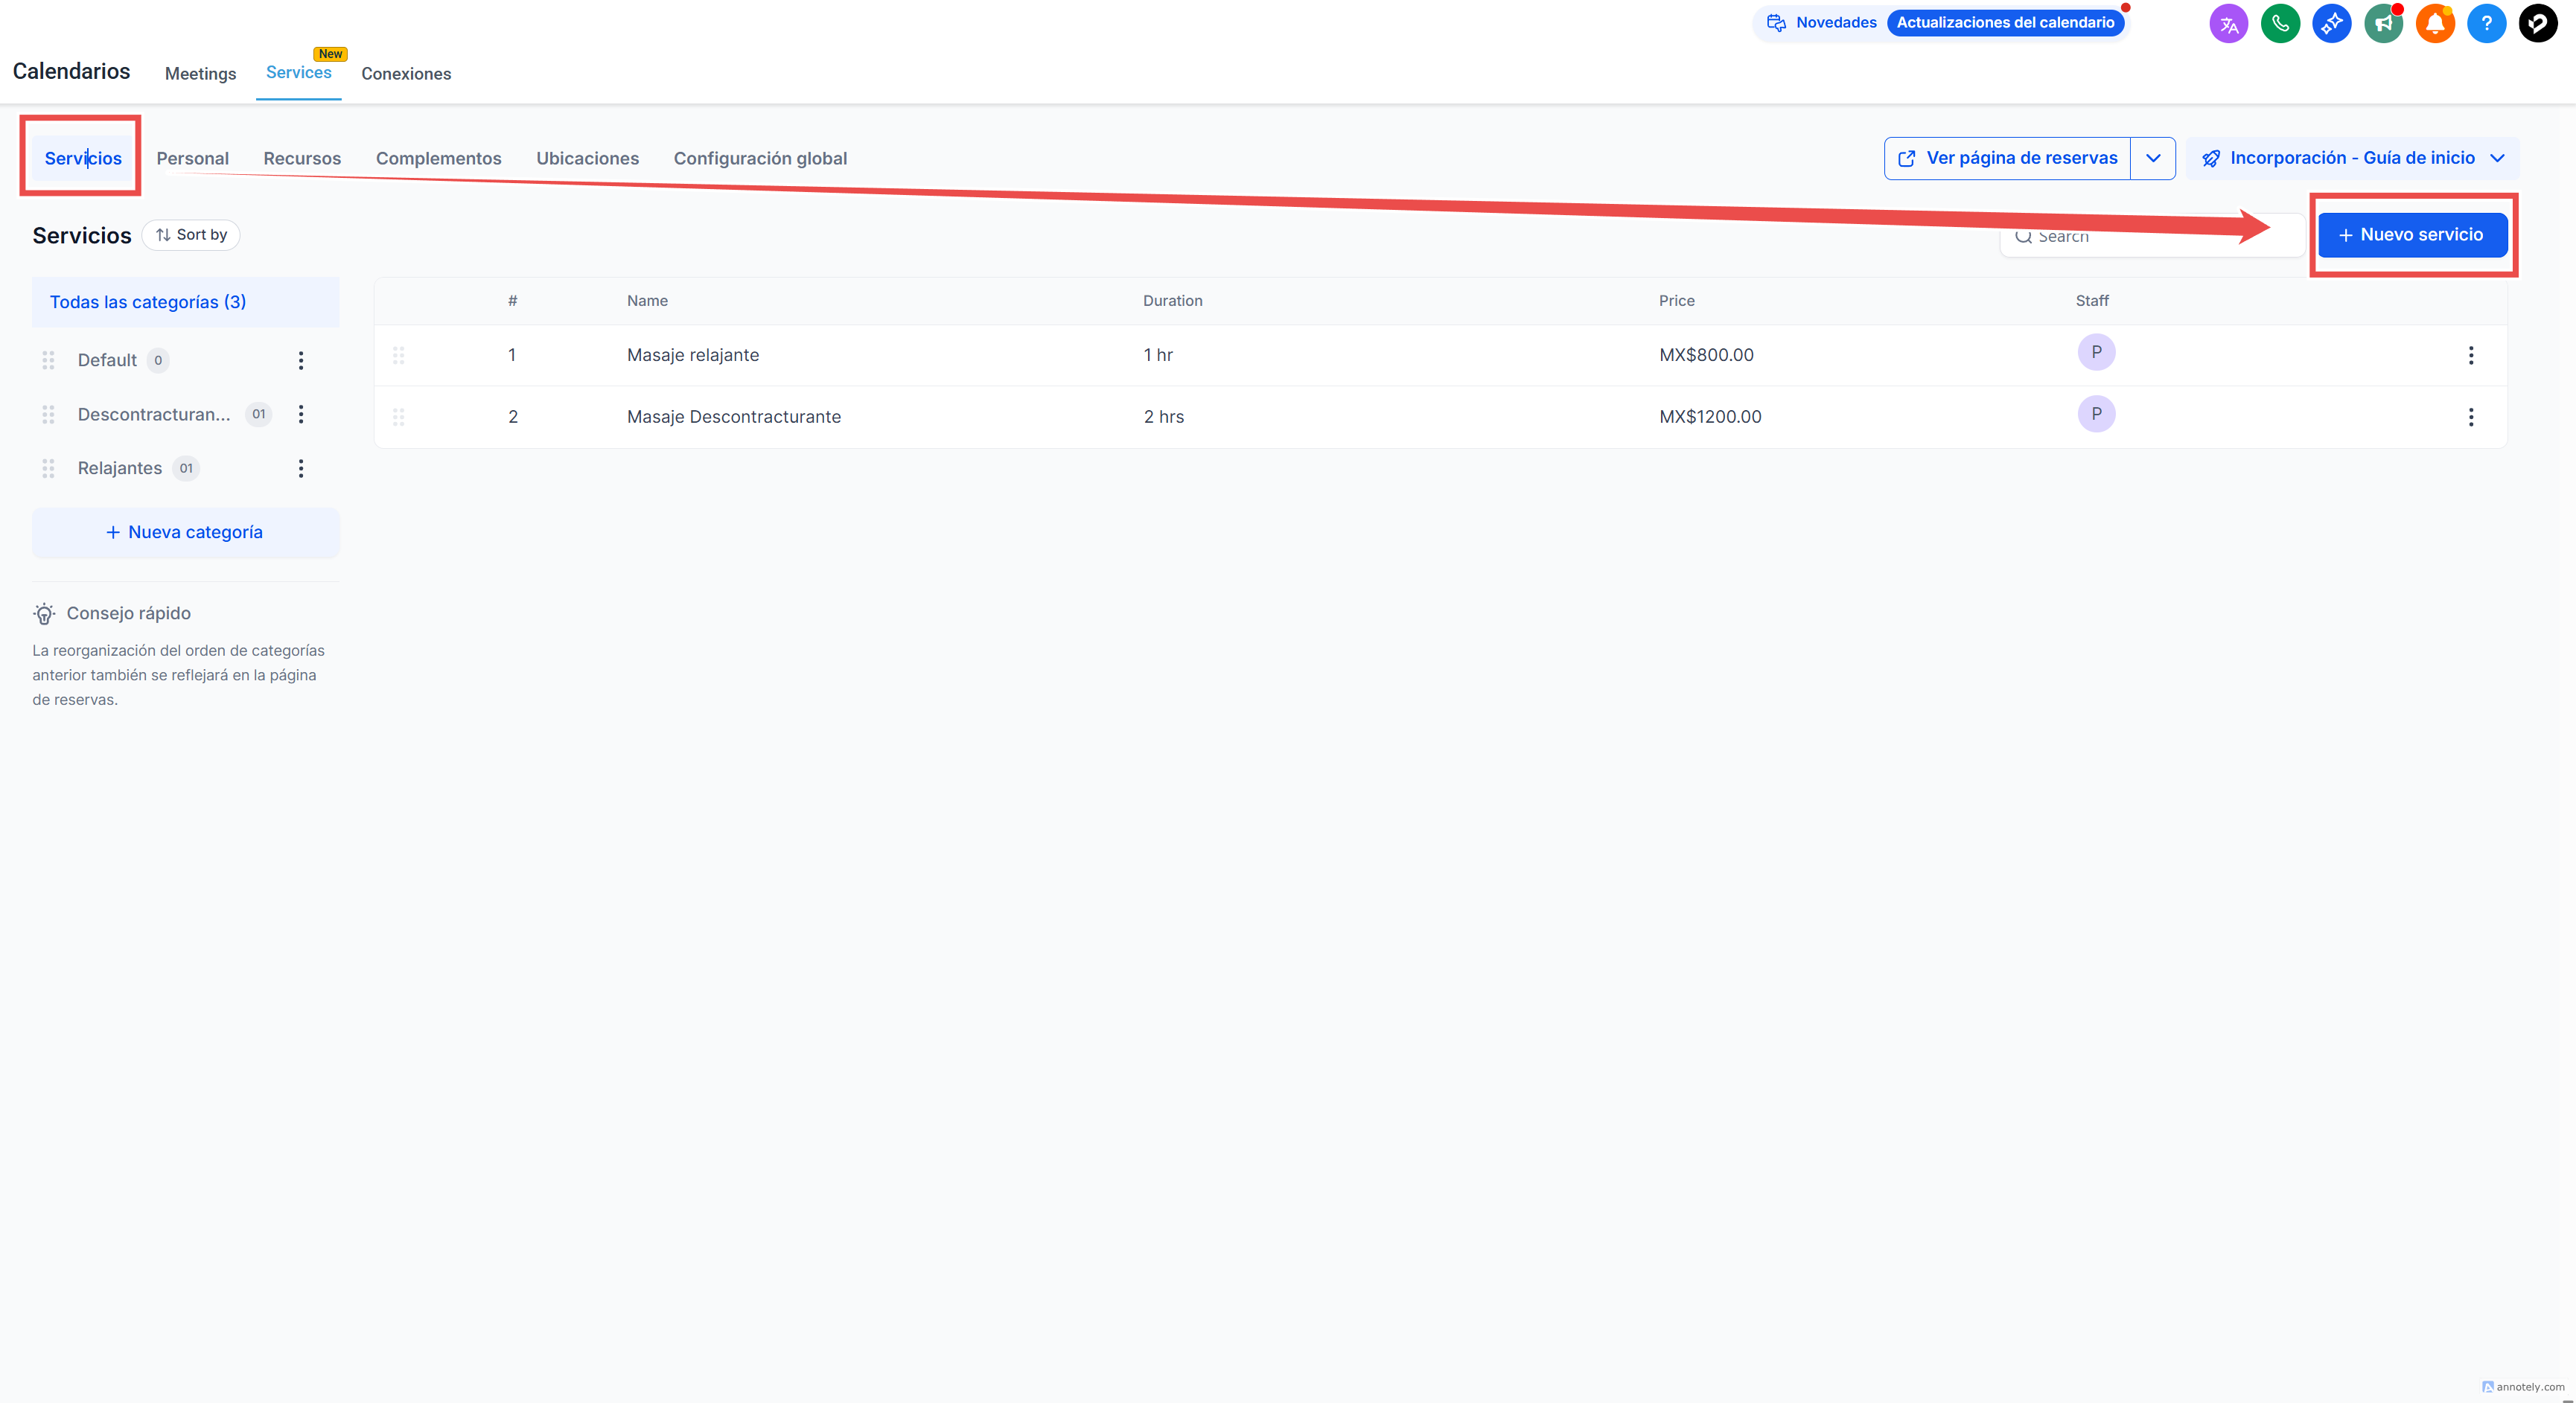Open the Conexiones tab
The image size is (2576, 1403).
tap(405, 74)
